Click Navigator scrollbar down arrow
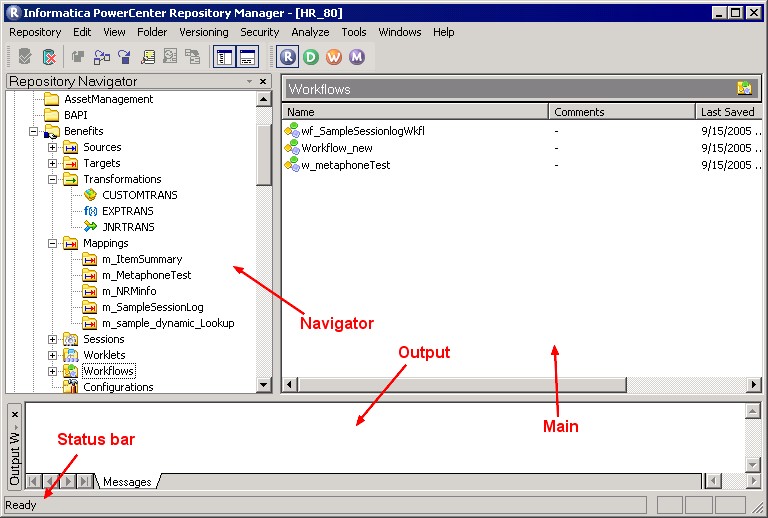Viewport: 768px width, 518px height. click(264, 385)
